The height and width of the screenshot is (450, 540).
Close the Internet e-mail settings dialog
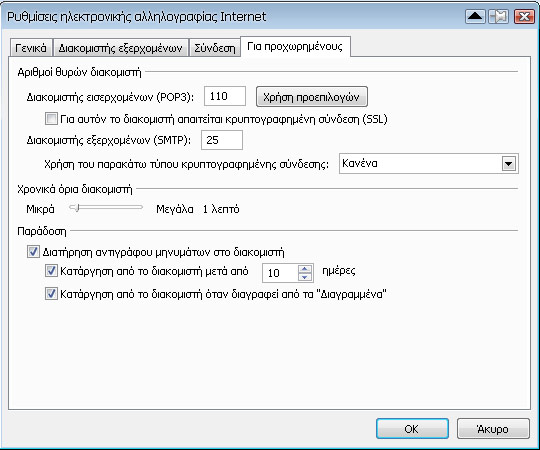click(x=524, y=16)
